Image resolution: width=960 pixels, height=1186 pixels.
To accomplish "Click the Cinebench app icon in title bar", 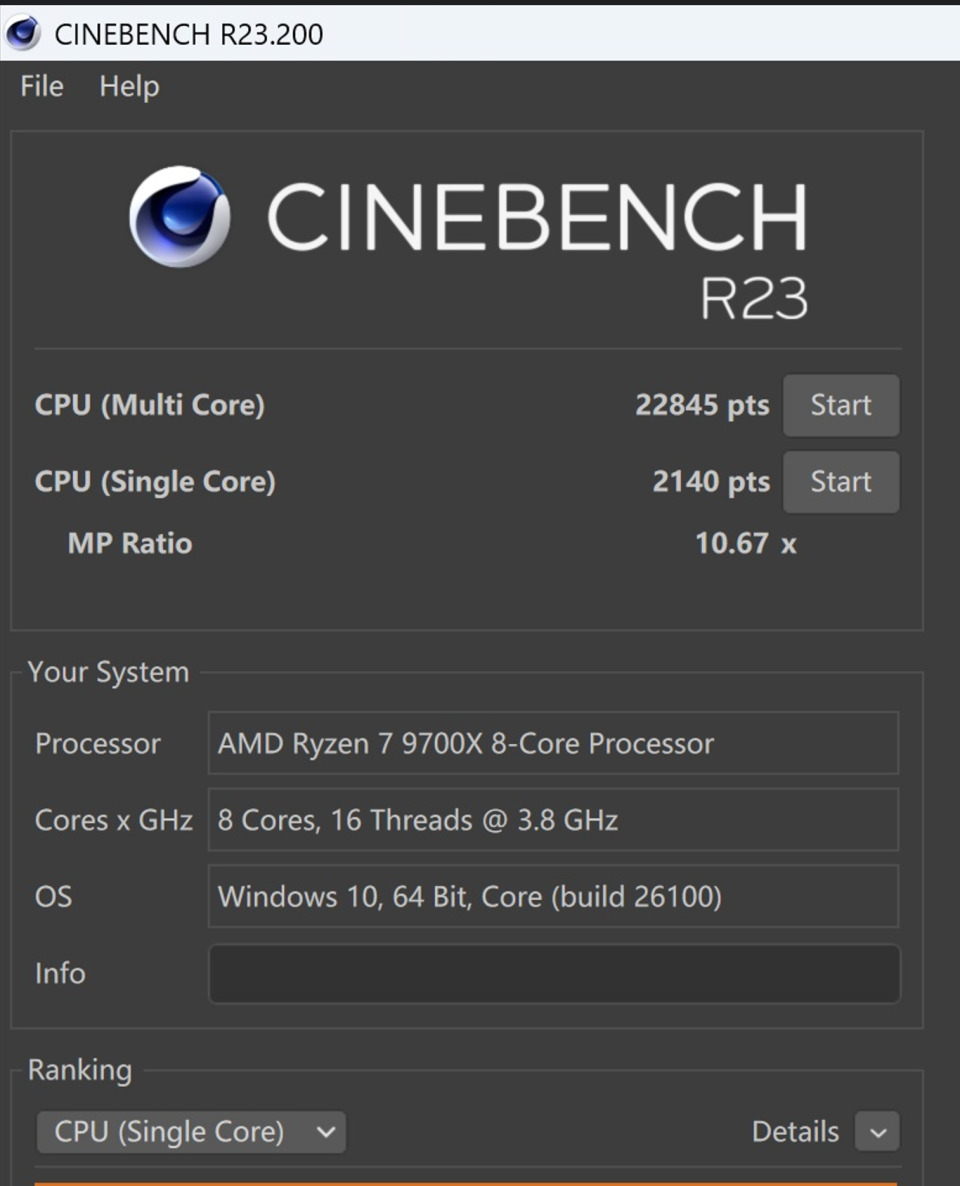I will pyautogui.click(x=23, y=33).
